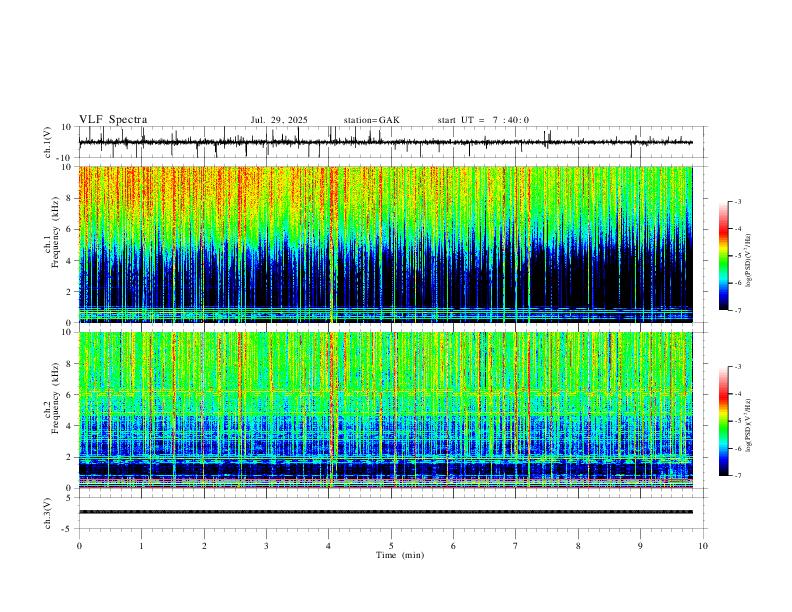792x612 pixels.
Task: Click the ch.3 voltage waveform band
Action: (385, 512)
